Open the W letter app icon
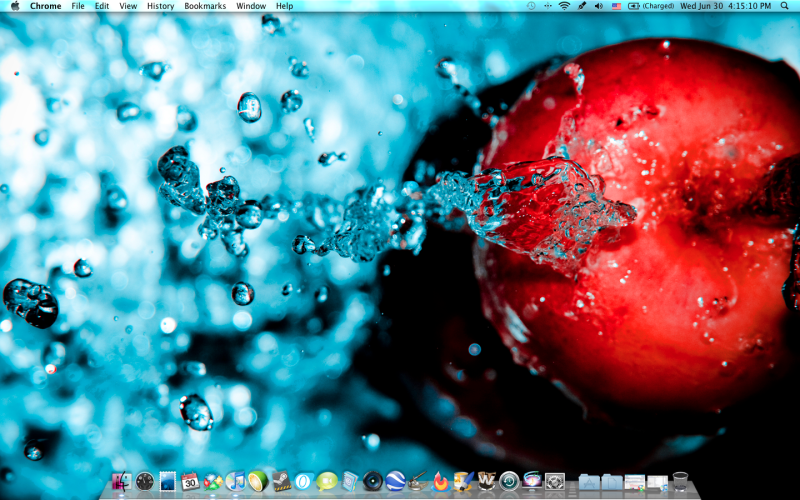This screenshot has width=800, height=500. (486, 481)
